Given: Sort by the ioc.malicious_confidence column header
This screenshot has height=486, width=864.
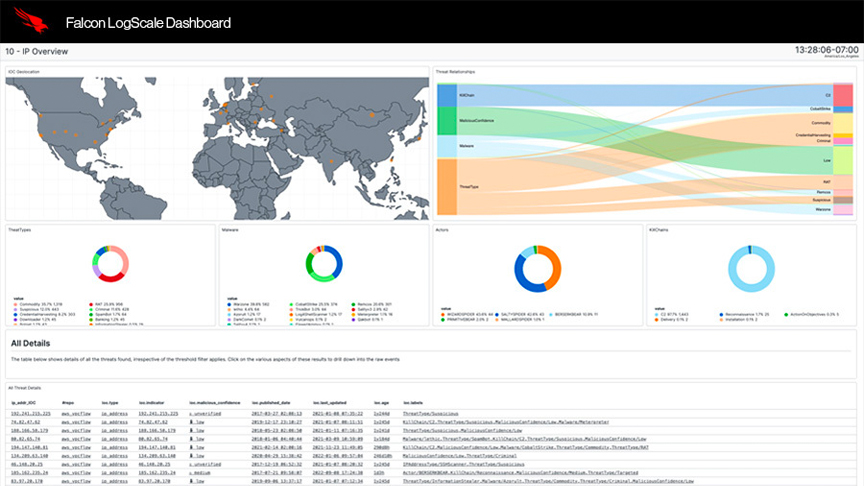Looking at the screenshot, I should (x=215, y=403).
